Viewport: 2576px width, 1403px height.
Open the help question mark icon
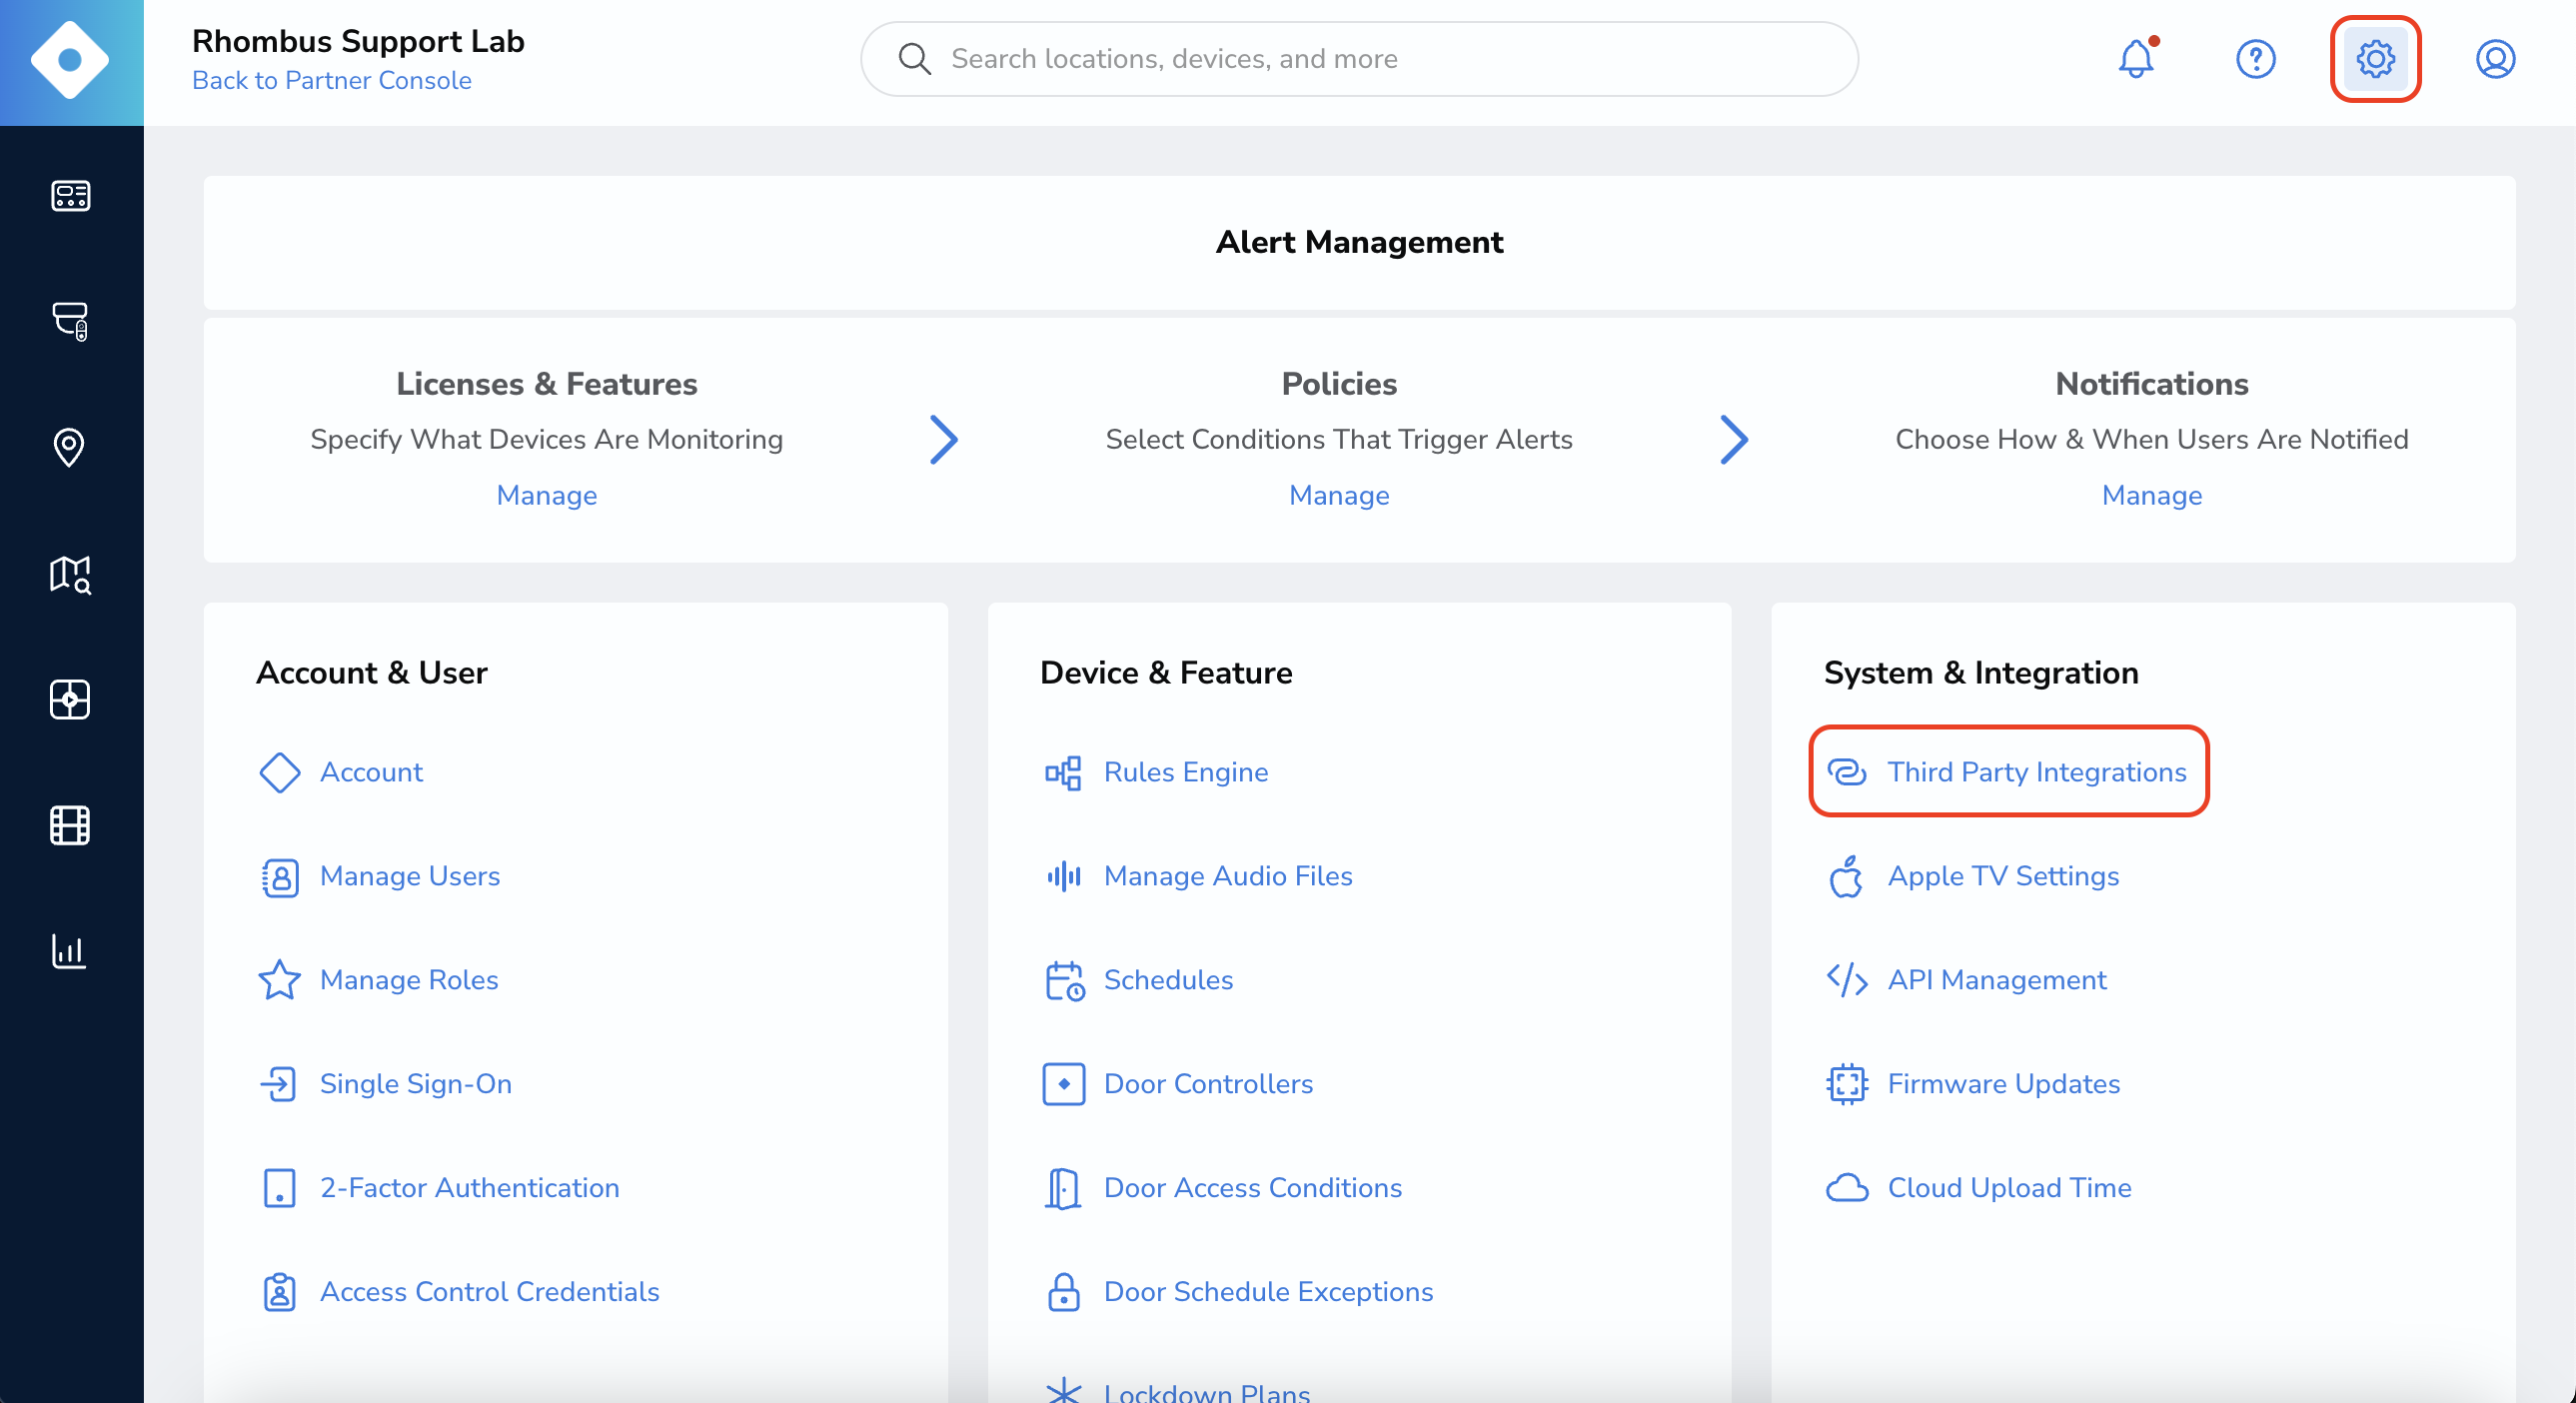click(2256, 59)
